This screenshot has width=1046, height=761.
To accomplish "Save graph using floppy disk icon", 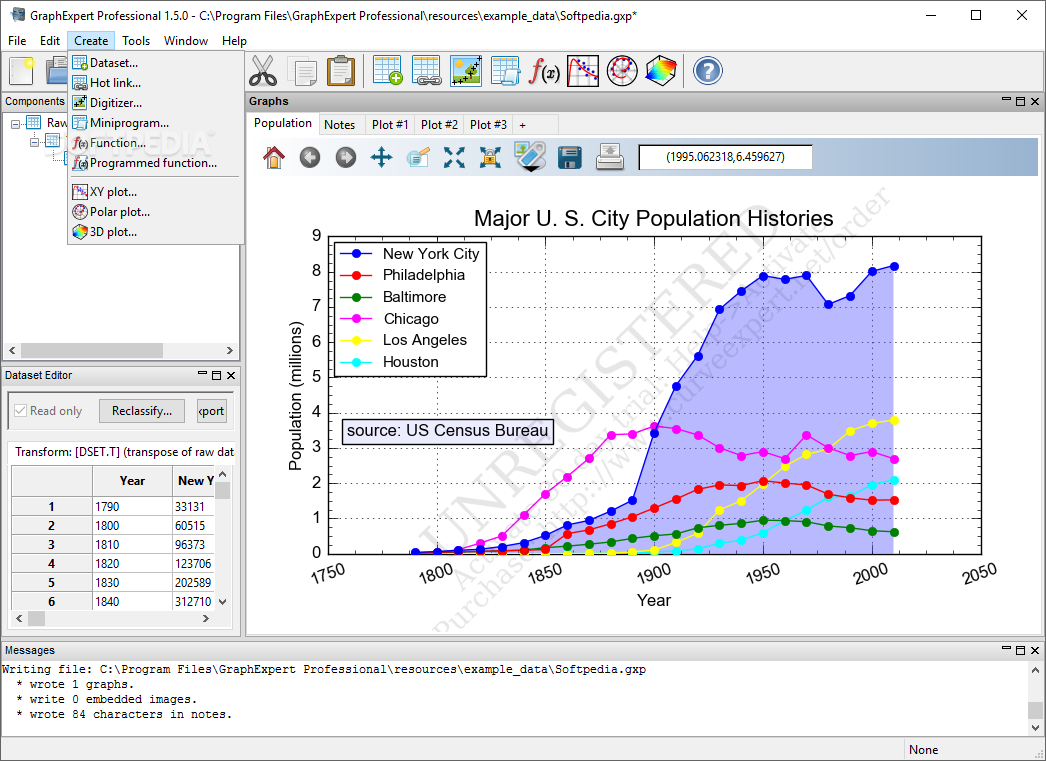I will pos(570,157).
